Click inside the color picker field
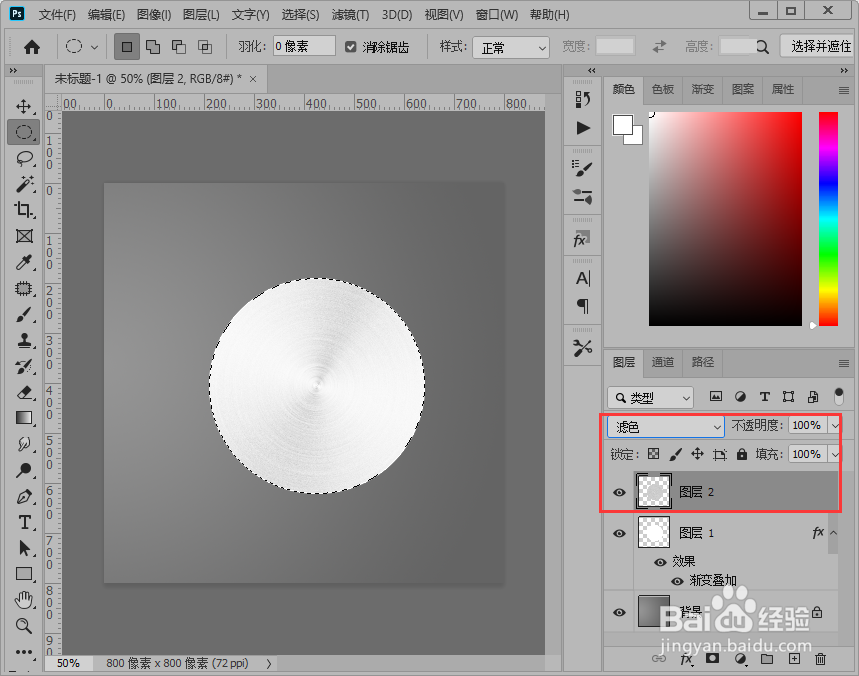Viewport: 859px width, 676px height. [725, 219]
